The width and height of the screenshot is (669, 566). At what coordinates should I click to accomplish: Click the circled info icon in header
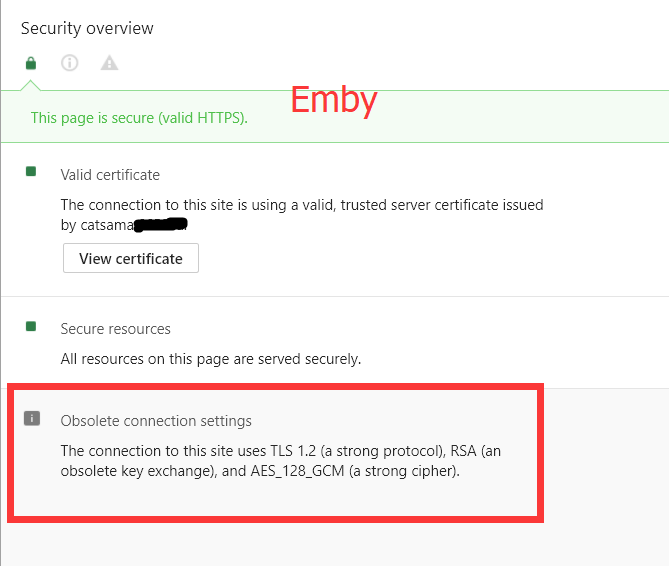[70, 63]
